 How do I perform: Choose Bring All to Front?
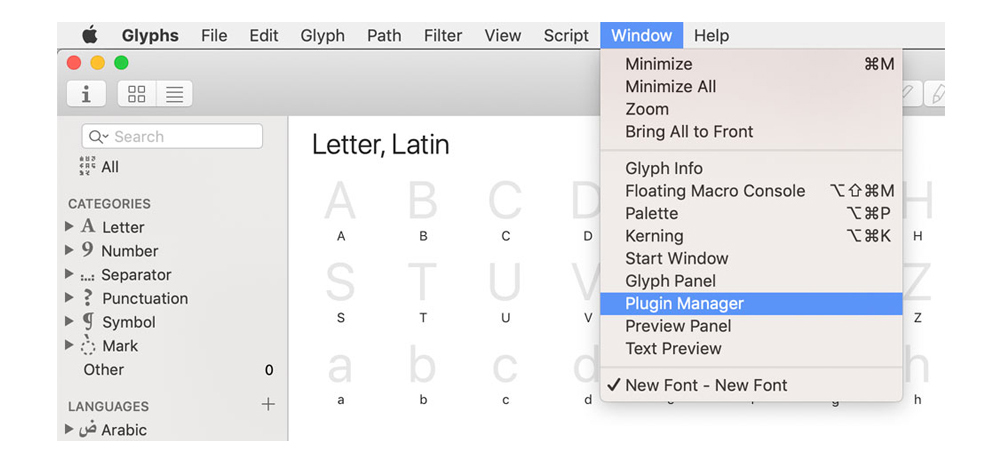751,131
